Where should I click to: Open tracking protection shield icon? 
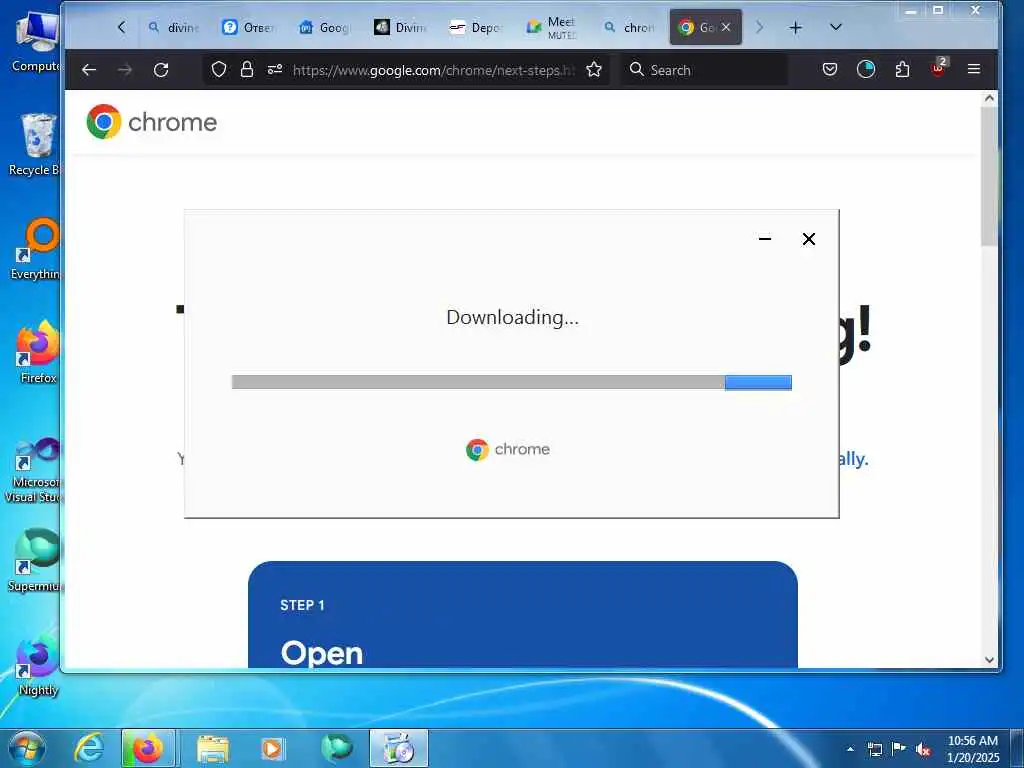click(x=219, y=69)
